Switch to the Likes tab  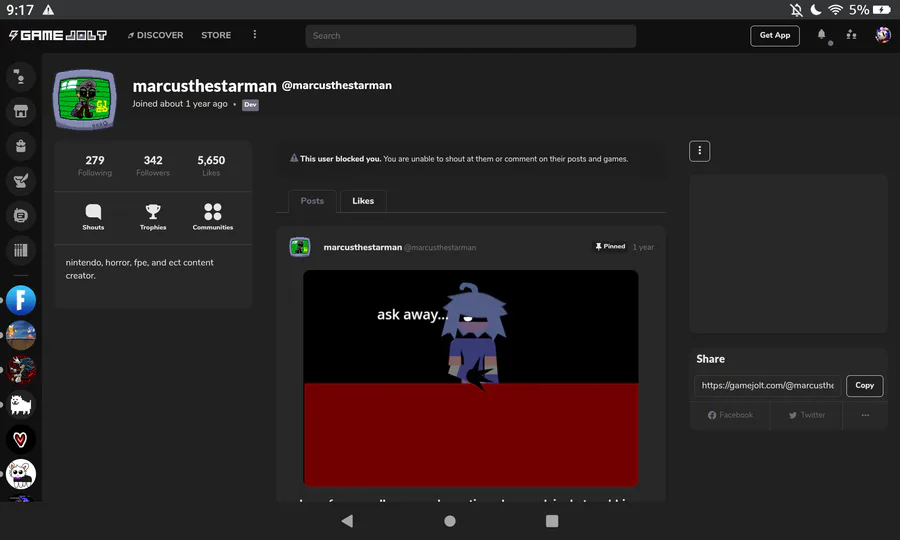363,201
